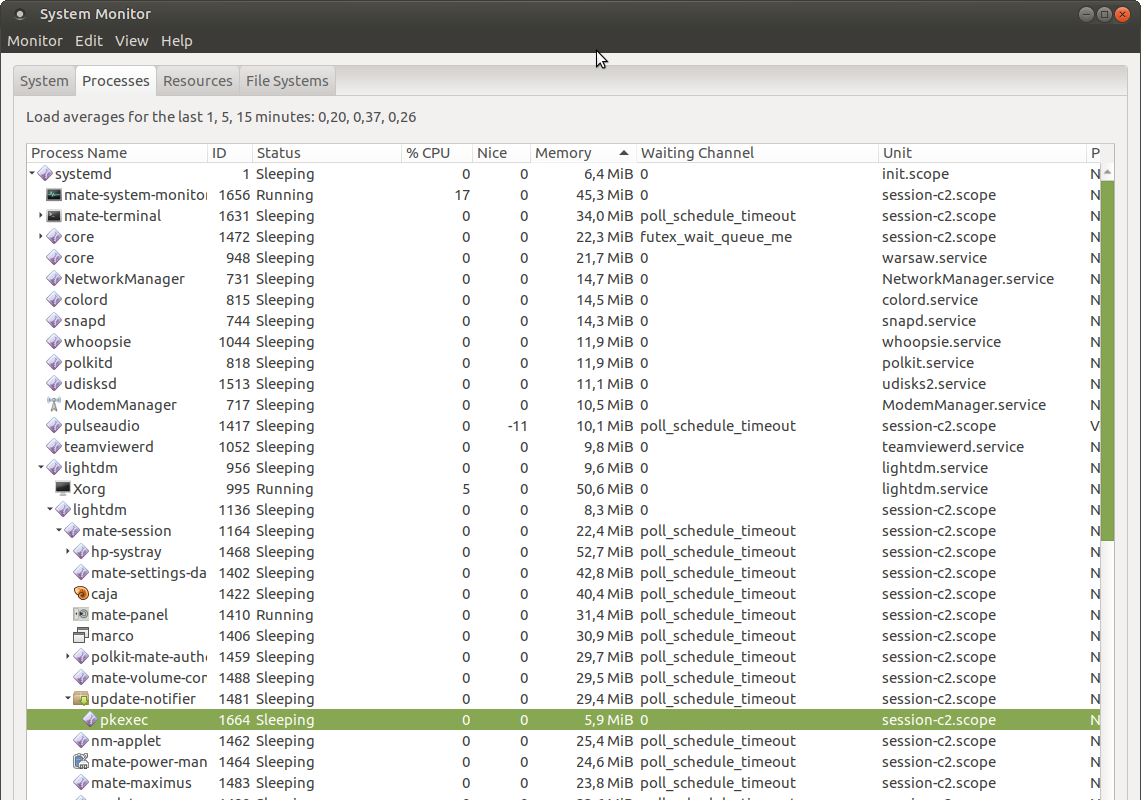Click the caja file manager icon
Image resolution: width=1141 pixels, height=800 pixels.
[81, 594]
